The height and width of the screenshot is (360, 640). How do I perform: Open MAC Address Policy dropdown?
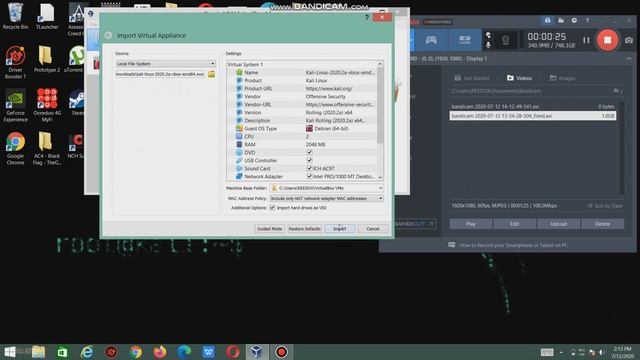[327, 198]
